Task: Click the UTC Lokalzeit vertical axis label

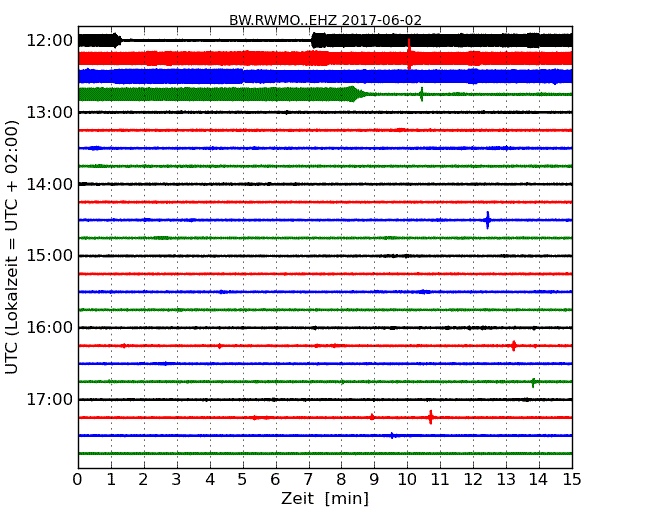Action: pos(12,247)
